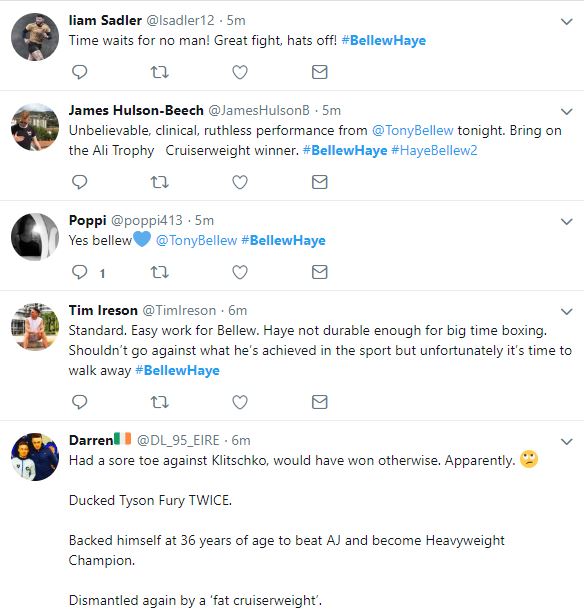
Task: Open the one reply on Poppi's tweet
Action: click(89, 272)
